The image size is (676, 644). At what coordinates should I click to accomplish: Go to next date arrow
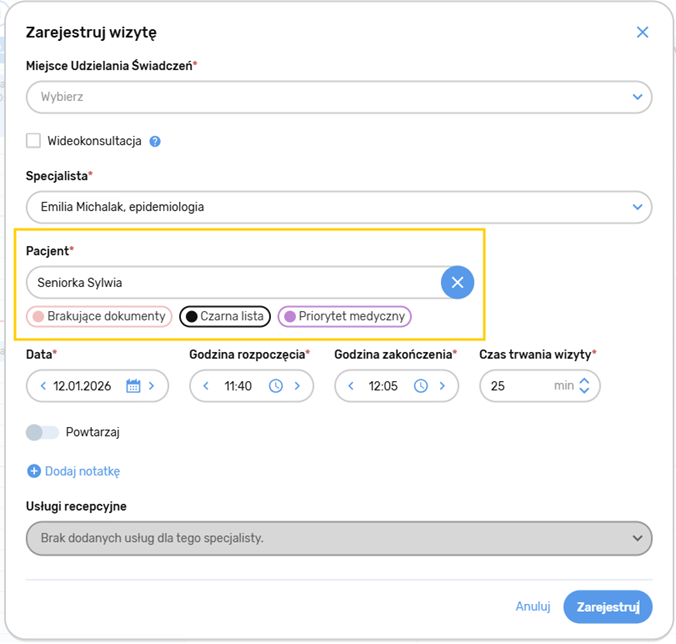tap(152, 386)
